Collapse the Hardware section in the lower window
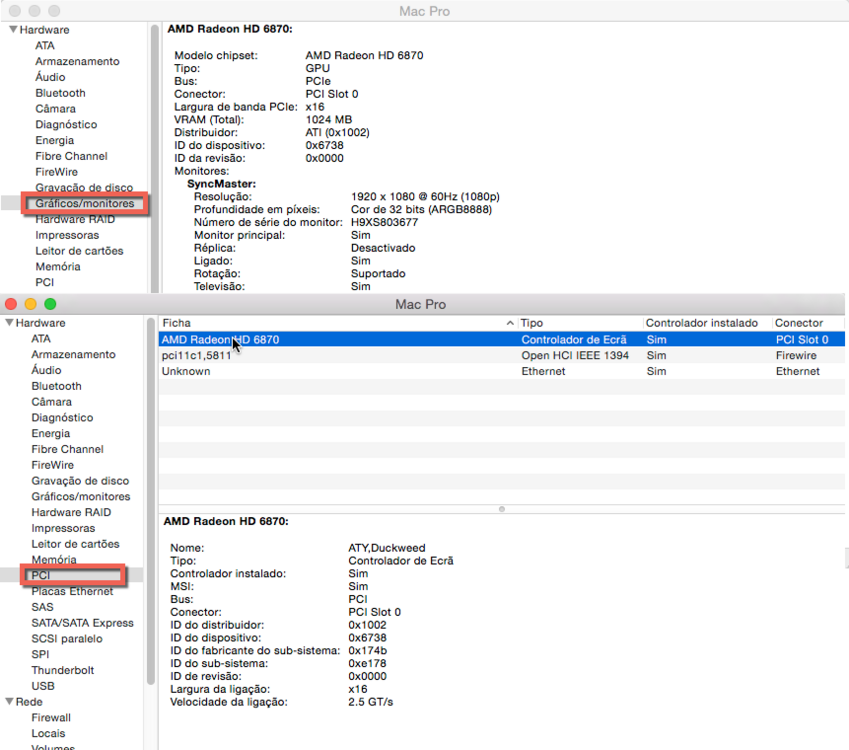The width and height of the screenshot is (849, 750). click(x=9, y=323)
